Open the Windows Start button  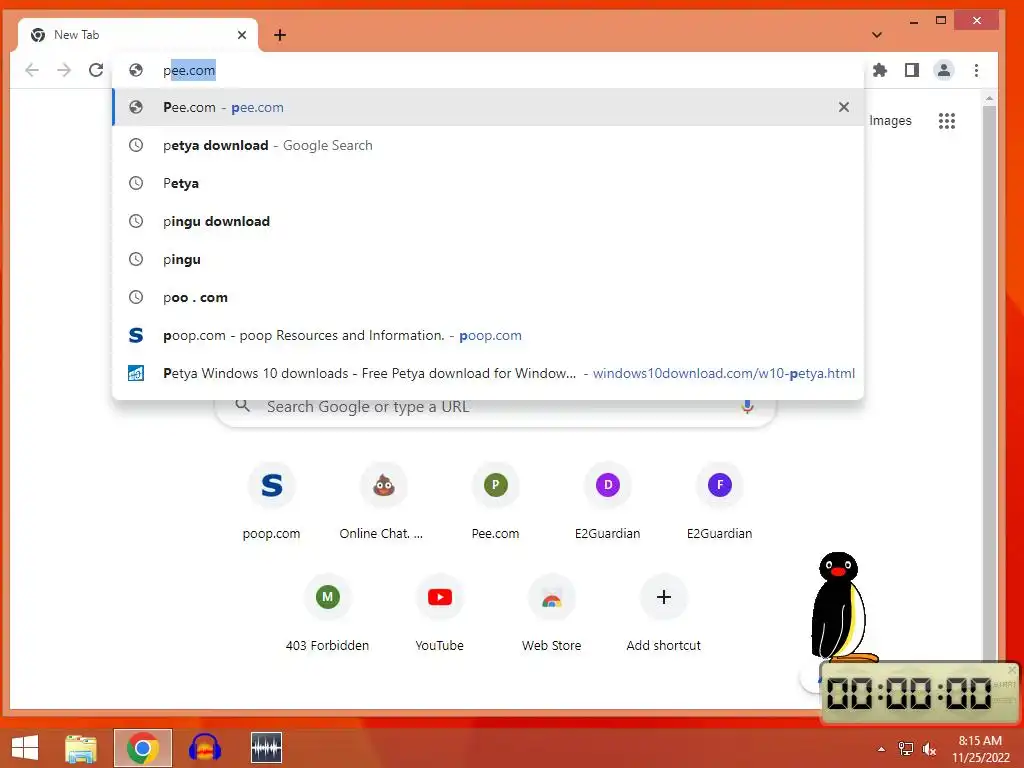25,748
